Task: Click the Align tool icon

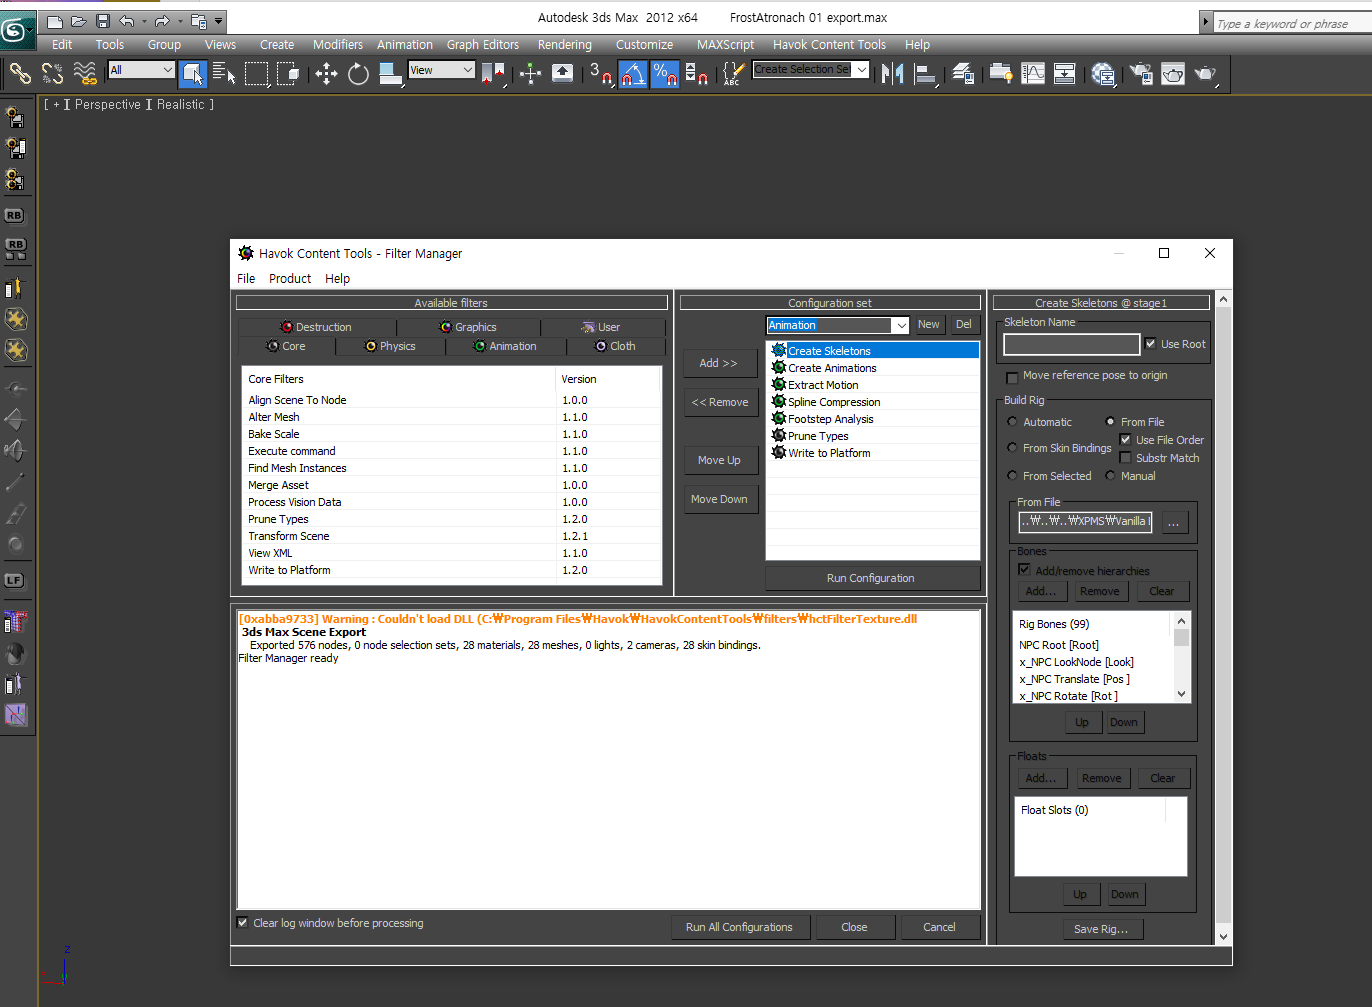Action: 925,73
